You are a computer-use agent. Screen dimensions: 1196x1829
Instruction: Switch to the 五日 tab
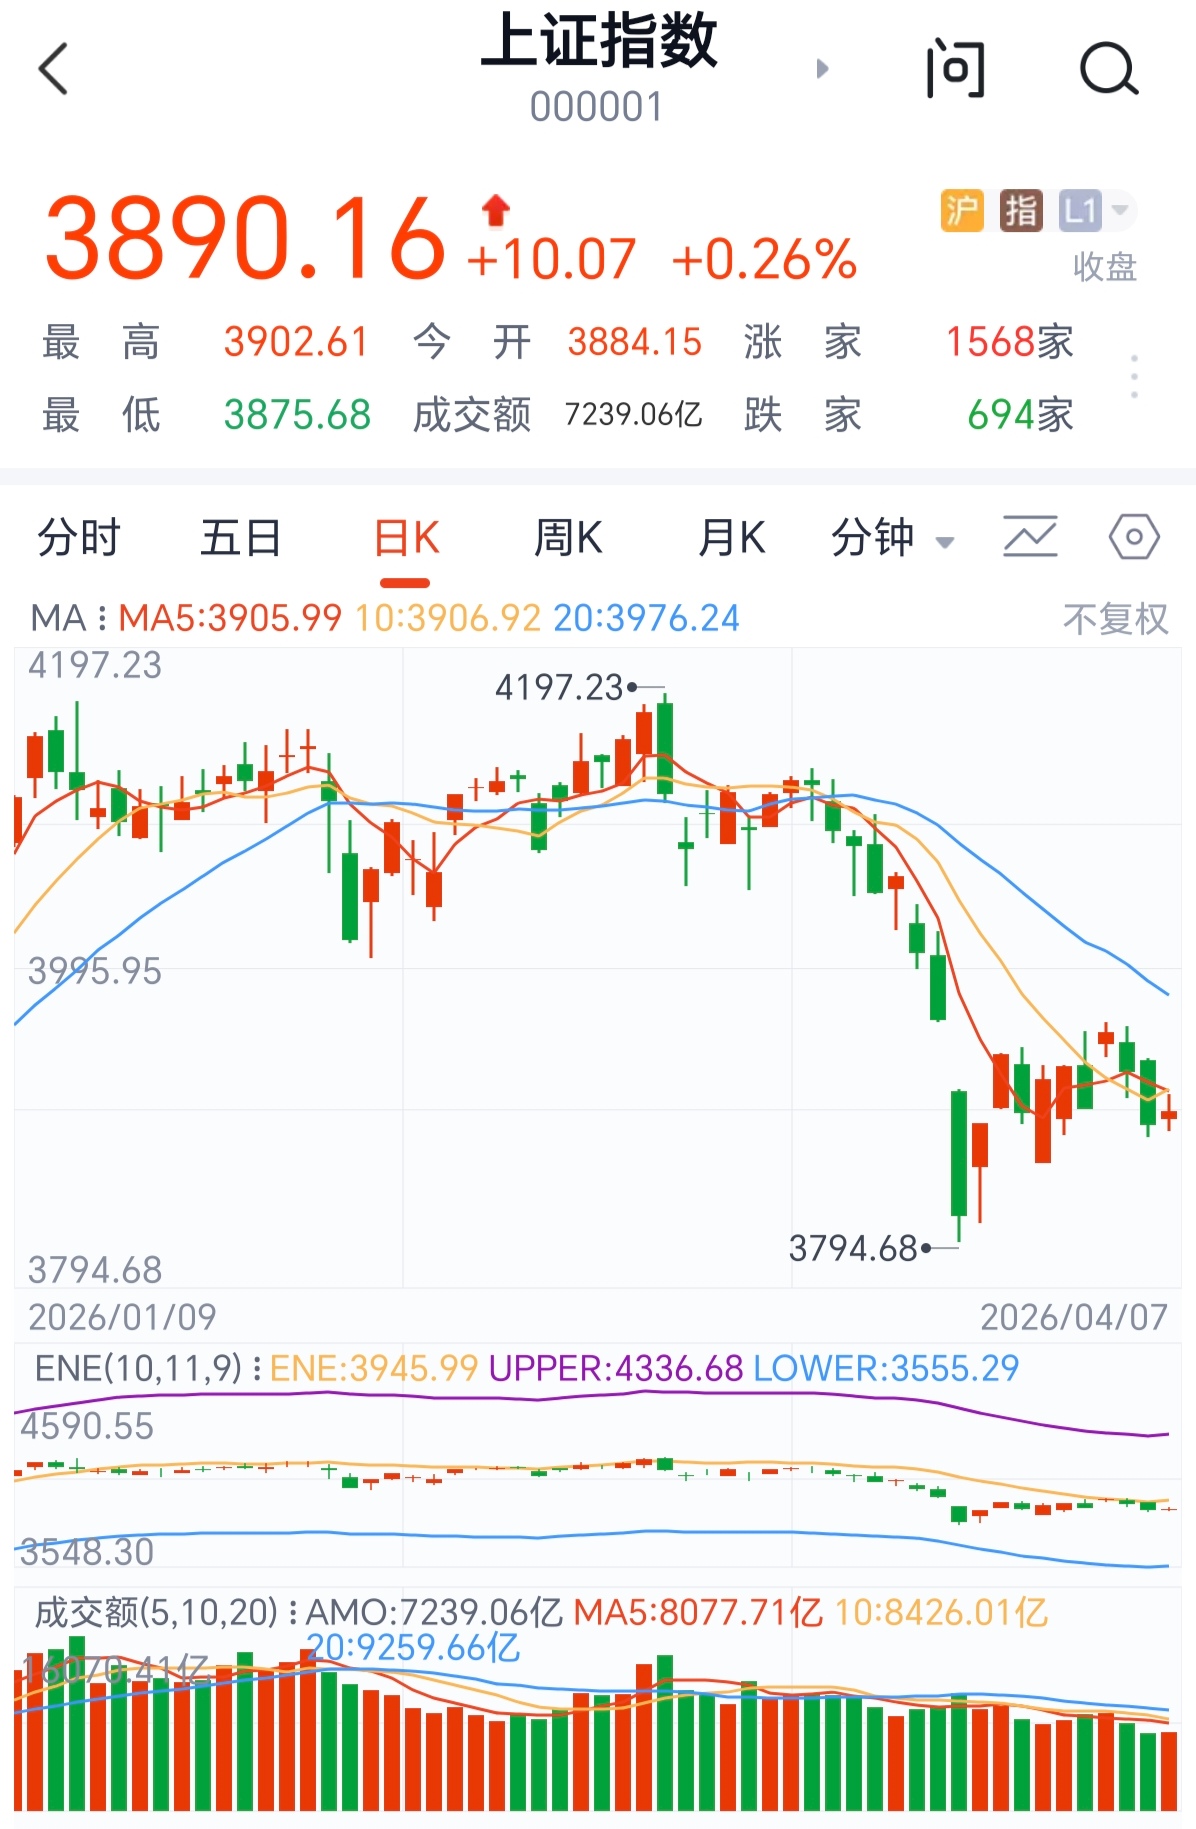click(241, 538)
